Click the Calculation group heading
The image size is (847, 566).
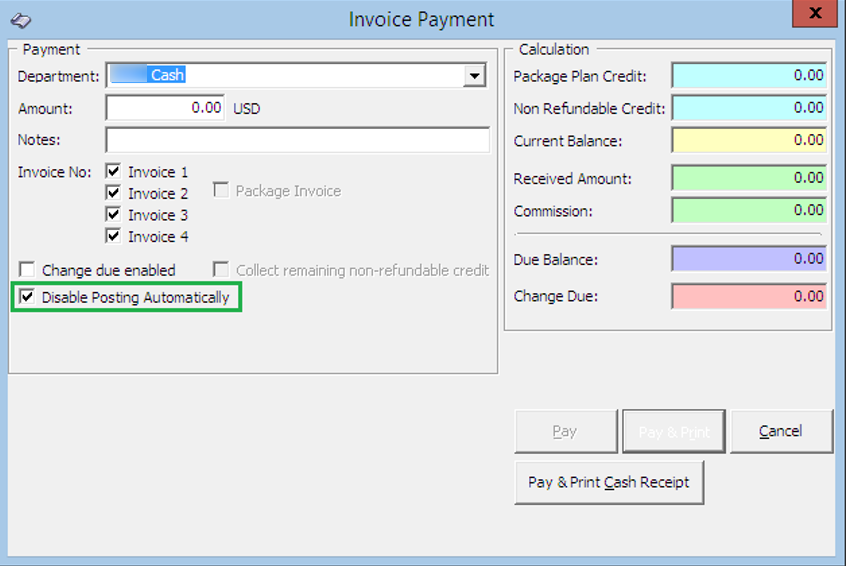pyautogui.click(x=554, y=49)
